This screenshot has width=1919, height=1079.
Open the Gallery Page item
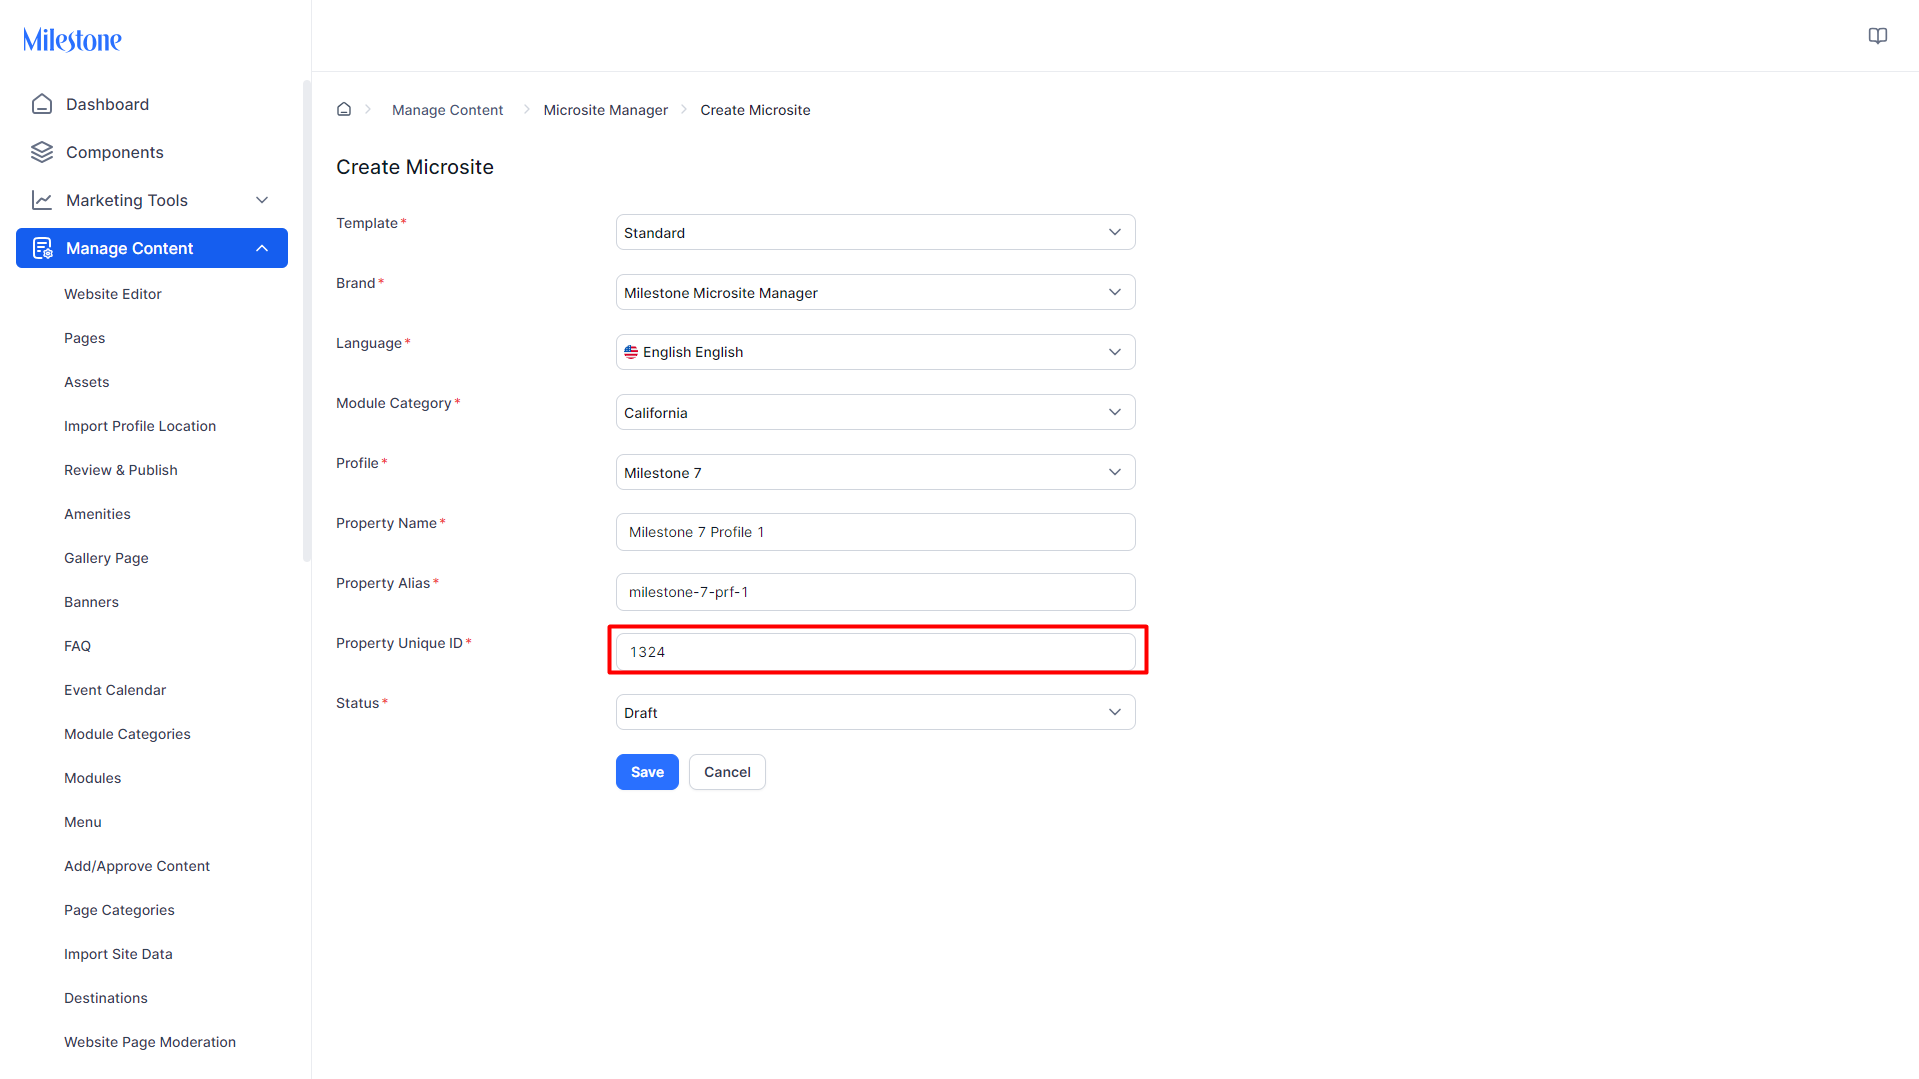pyautogui.click(x=106, y=558)
